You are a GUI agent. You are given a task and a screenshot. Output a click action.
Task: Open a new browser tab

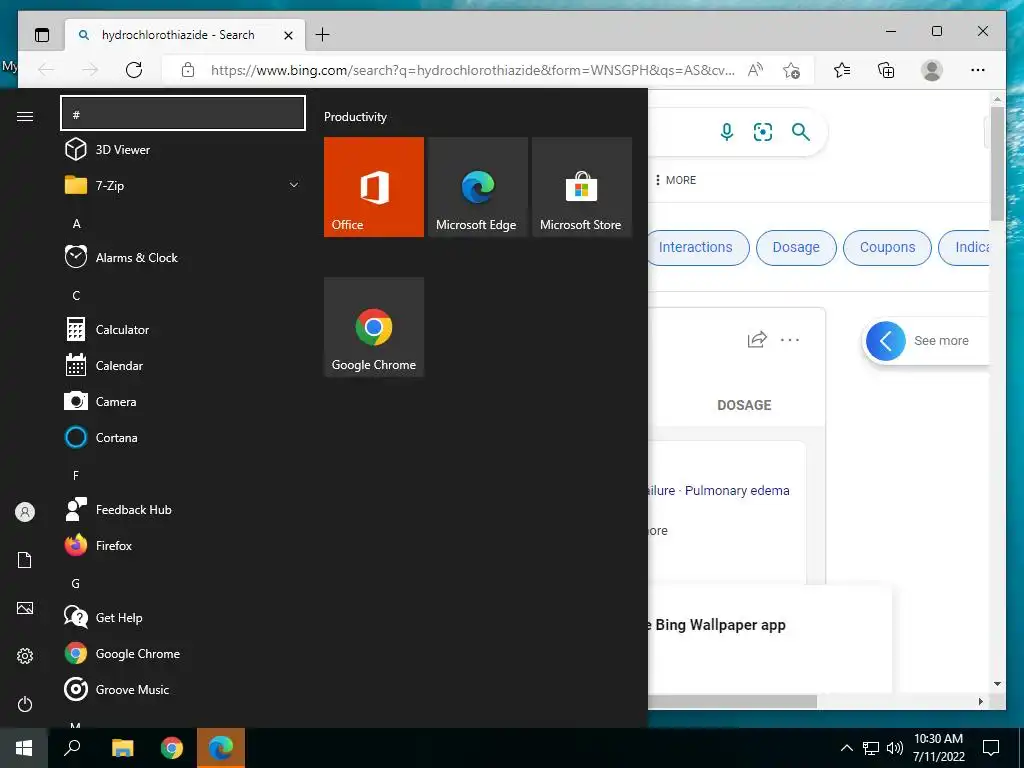coord(323,35)
